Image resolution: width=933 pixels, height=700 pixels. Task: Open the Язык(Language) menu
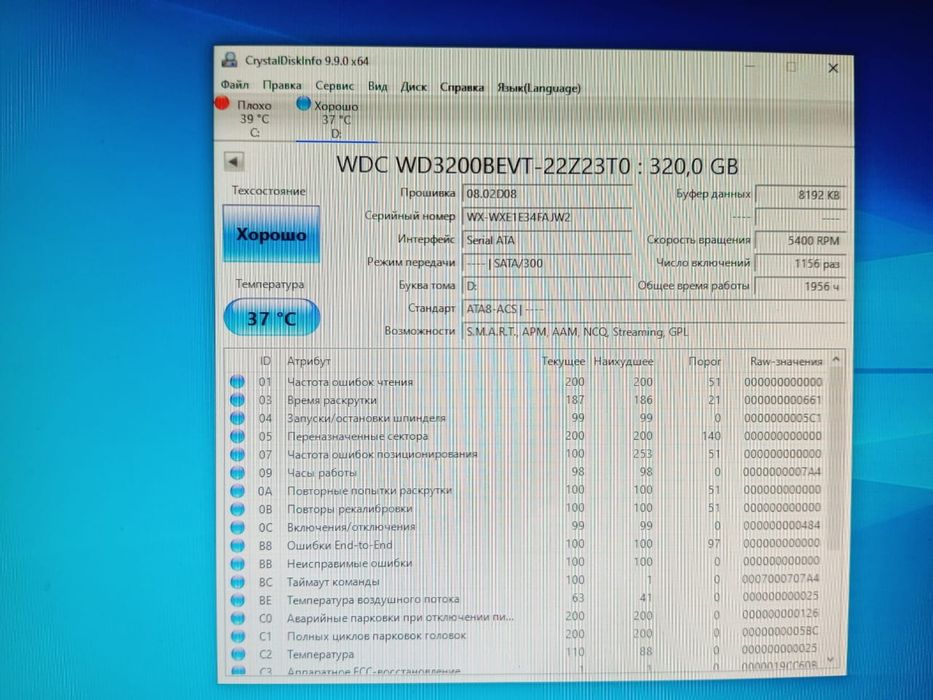coord(538,89)
